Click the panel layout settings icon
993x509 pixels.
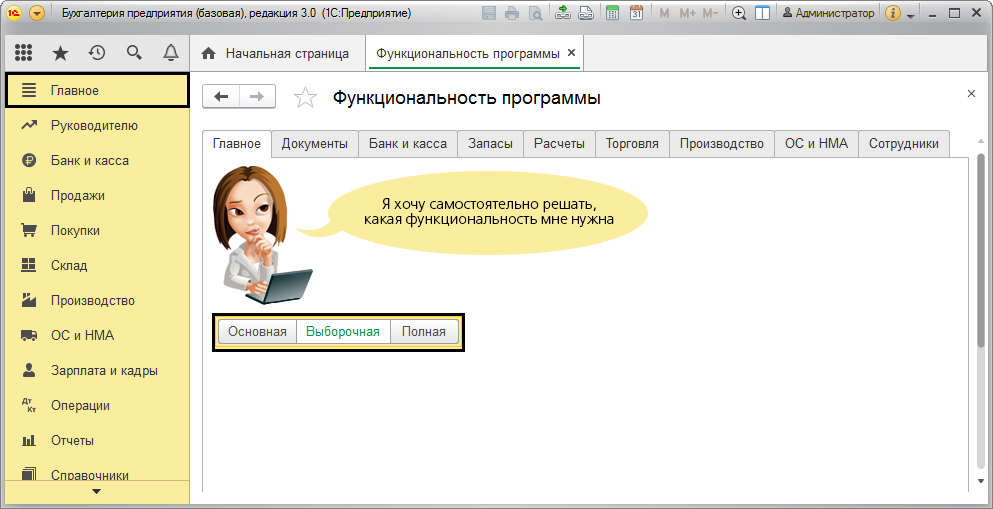762,13
